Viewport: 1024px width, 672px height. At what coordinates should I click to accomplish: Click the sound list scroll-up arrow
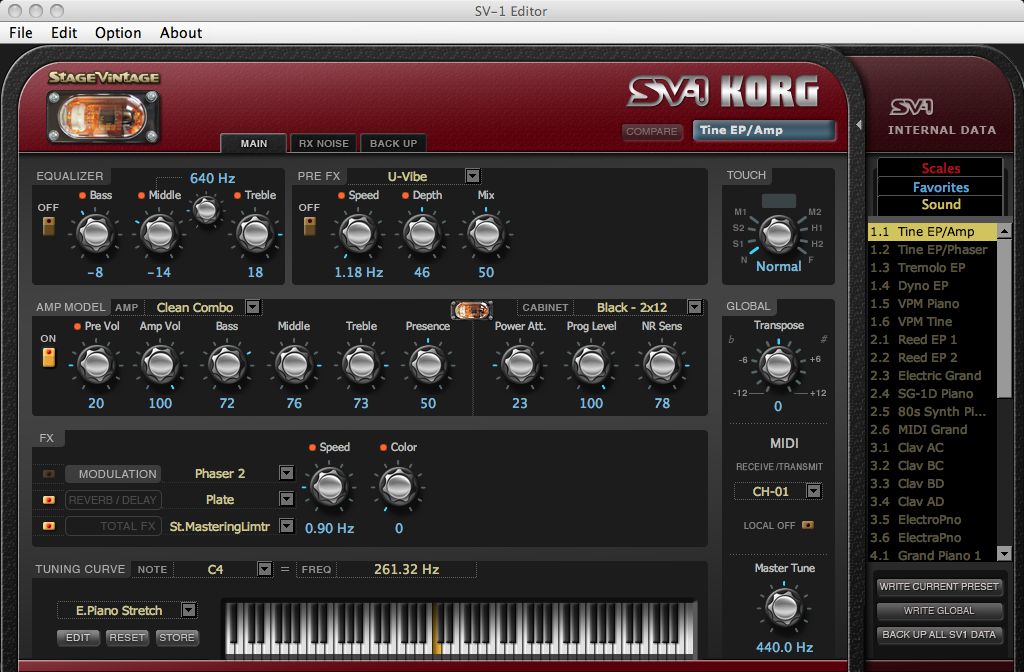pos(1004,231)
